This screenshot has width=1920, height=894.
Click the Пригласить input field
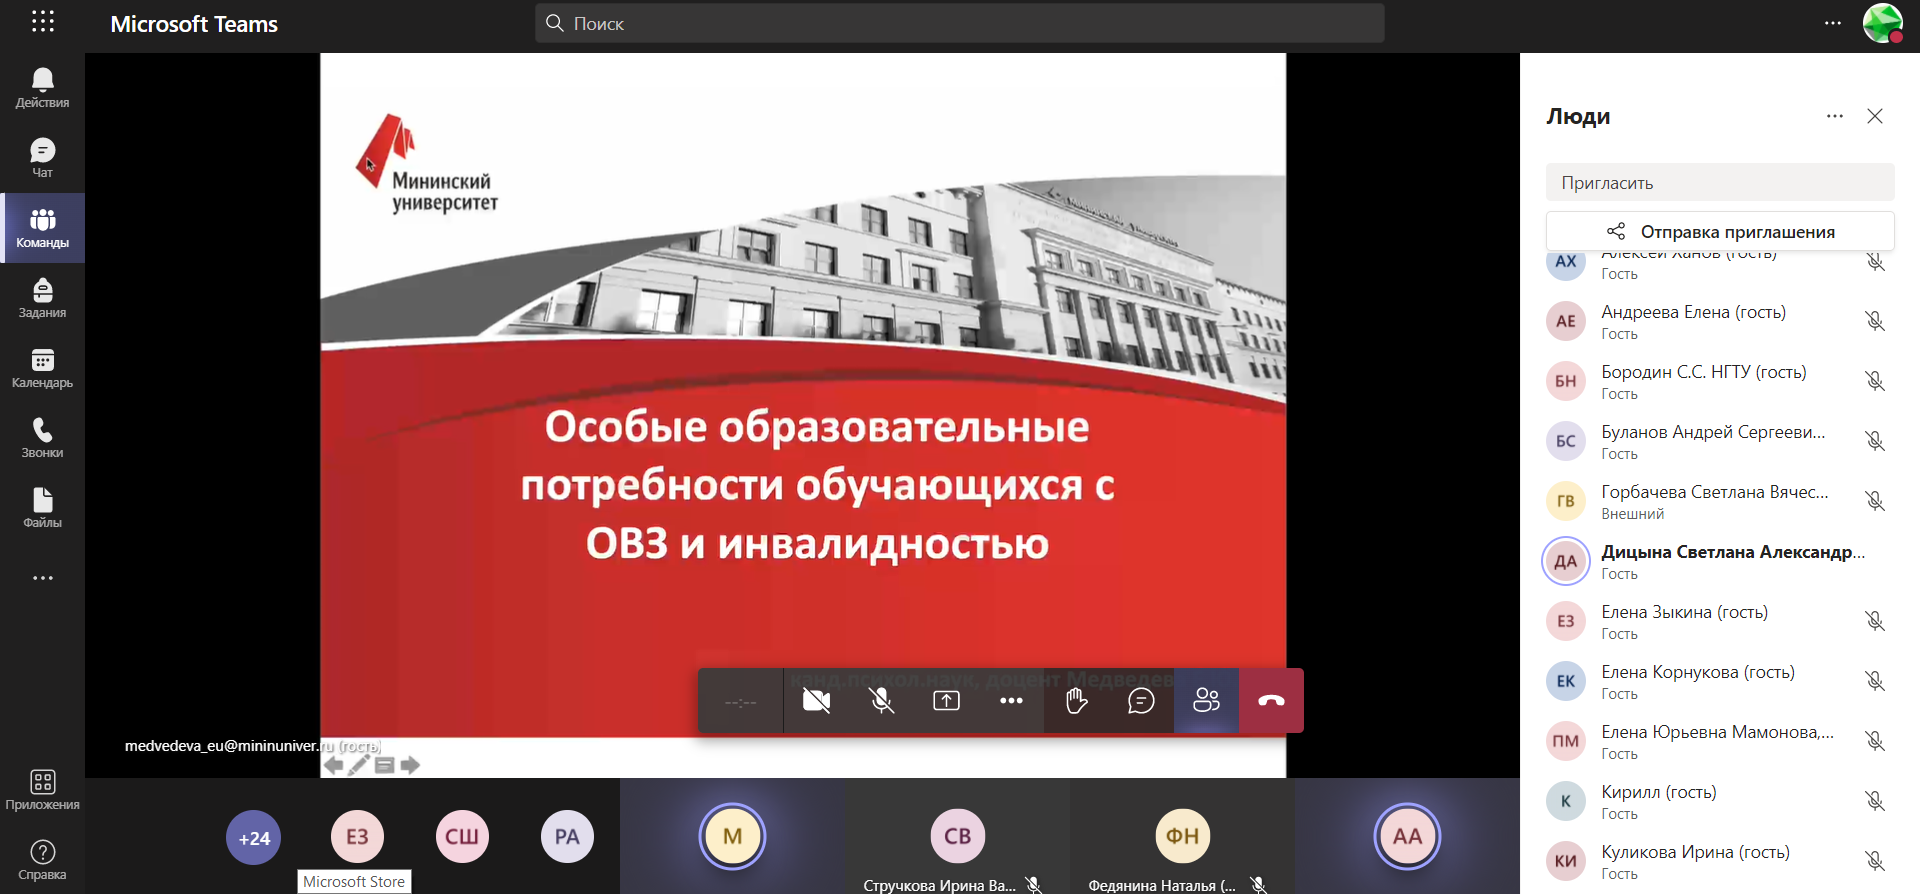1720,183
